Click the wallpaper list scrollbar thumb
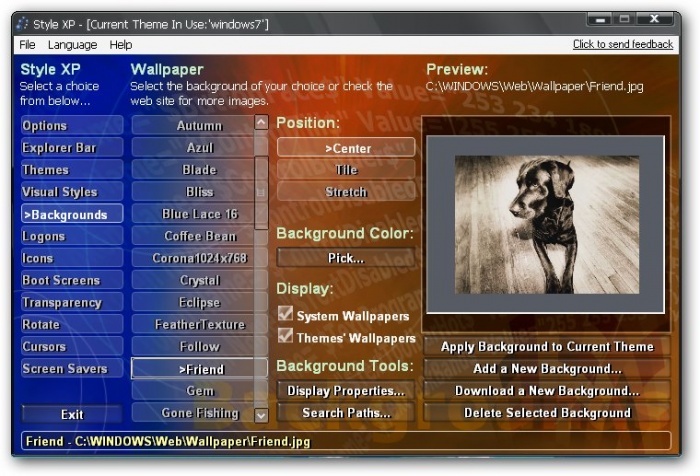The height and width of the screenshot is (476, 700). coord(261,192)
